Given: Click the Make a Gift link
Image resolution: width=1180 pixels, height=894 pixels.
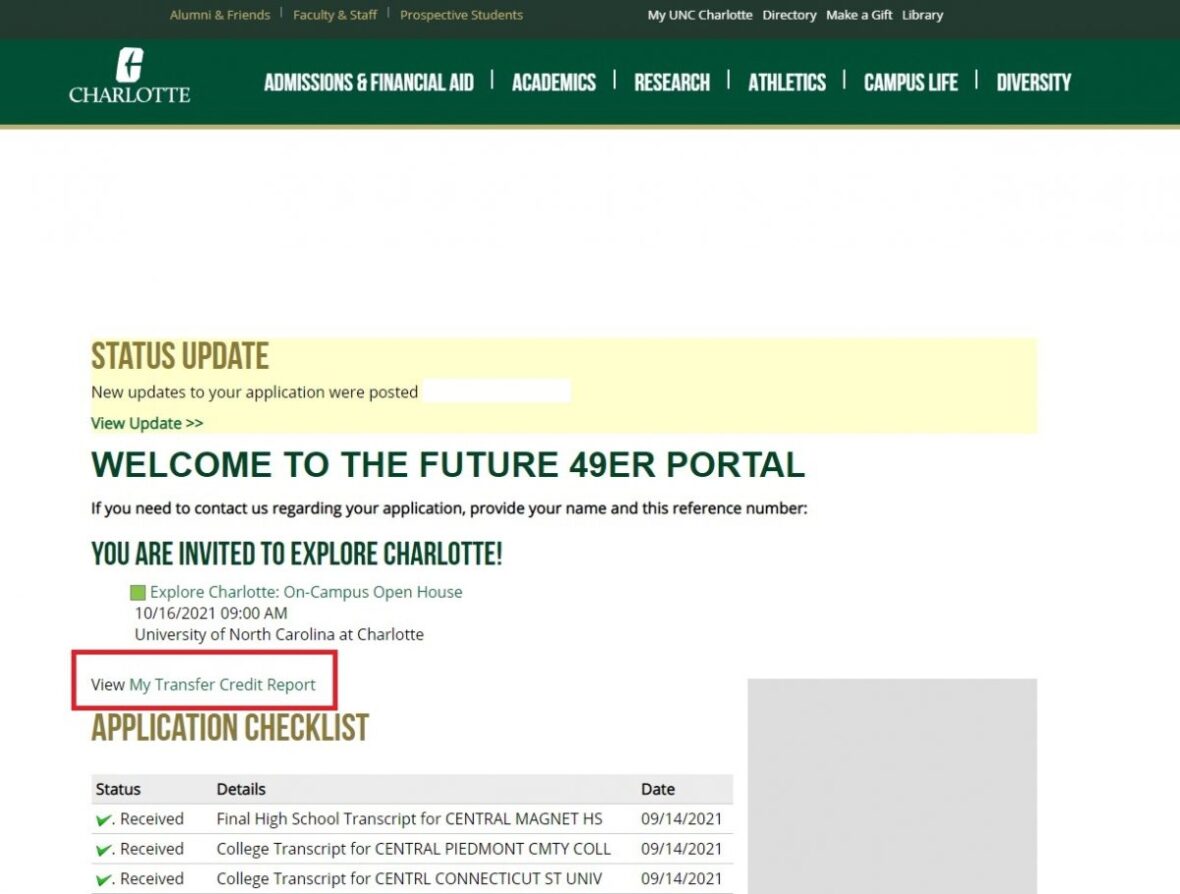Looking at the screenshot, I should 859,15.
